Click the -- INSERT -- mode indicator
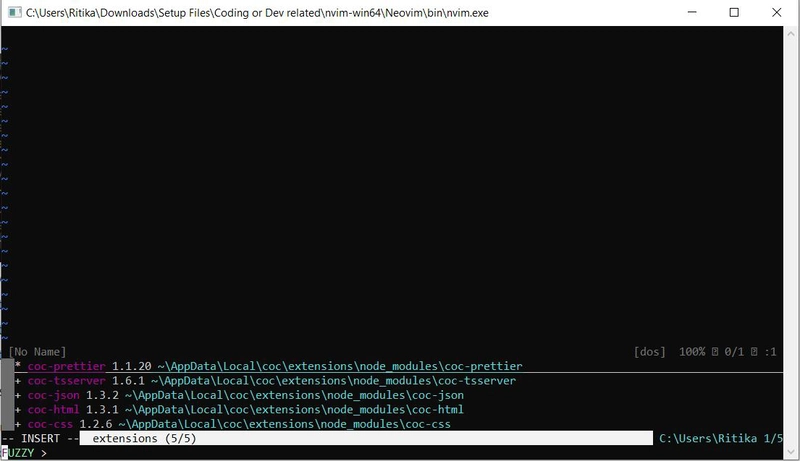Viewport: 800px width, 461px height. 40,439
